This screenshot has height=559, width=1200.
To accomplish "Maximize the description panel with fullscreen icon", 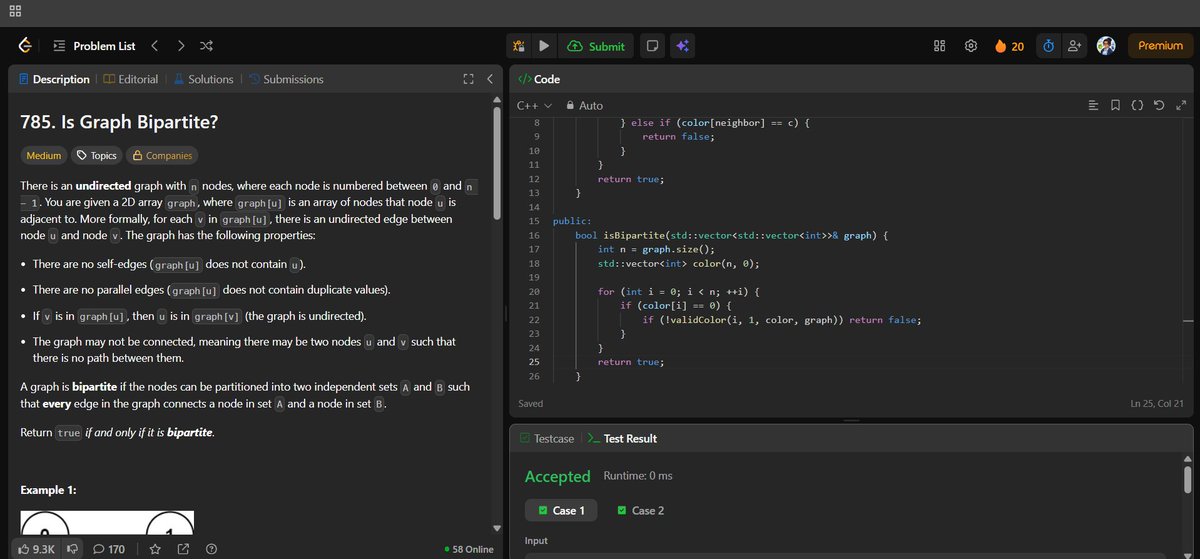I will tap(468, 79).
